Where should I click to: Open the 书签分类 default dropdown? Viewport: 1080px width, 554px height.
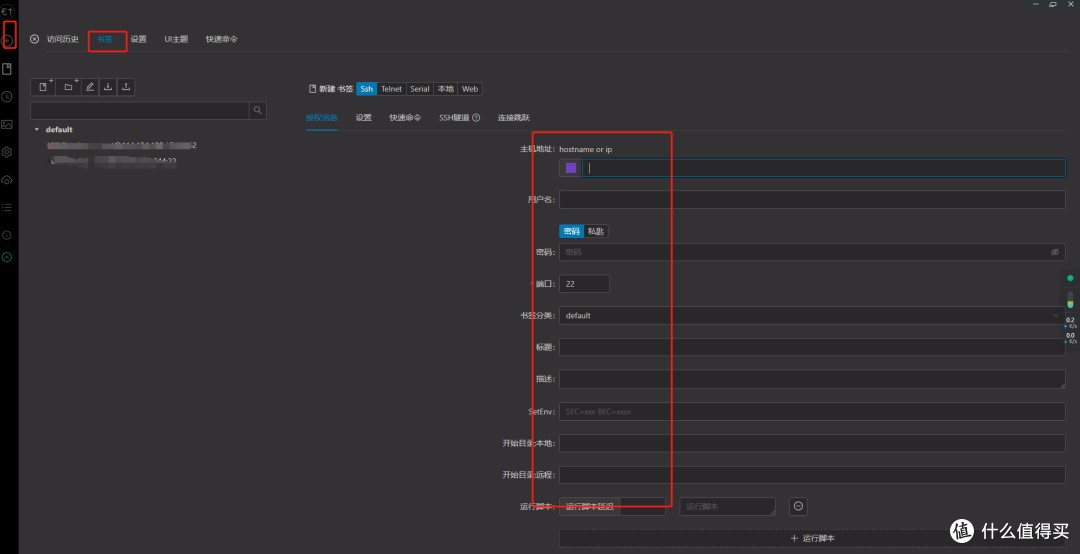coord(812,316)
